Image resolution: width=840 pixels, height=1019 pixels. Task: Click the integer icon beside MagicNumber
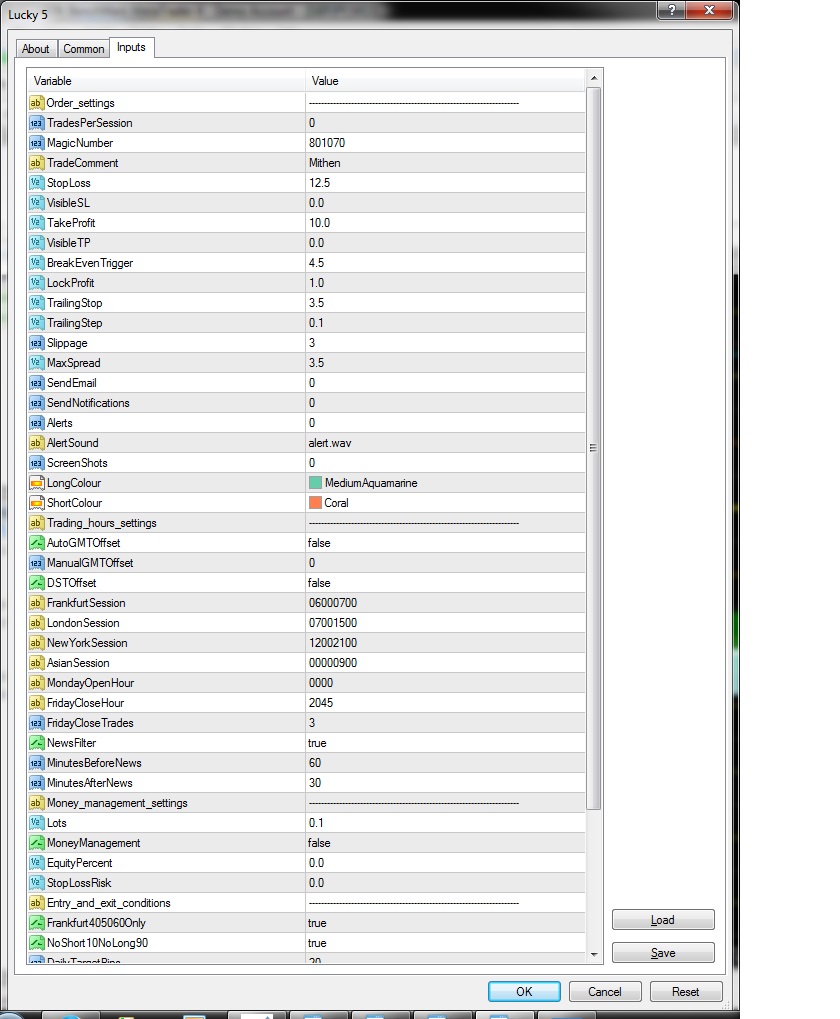point(36,143)
